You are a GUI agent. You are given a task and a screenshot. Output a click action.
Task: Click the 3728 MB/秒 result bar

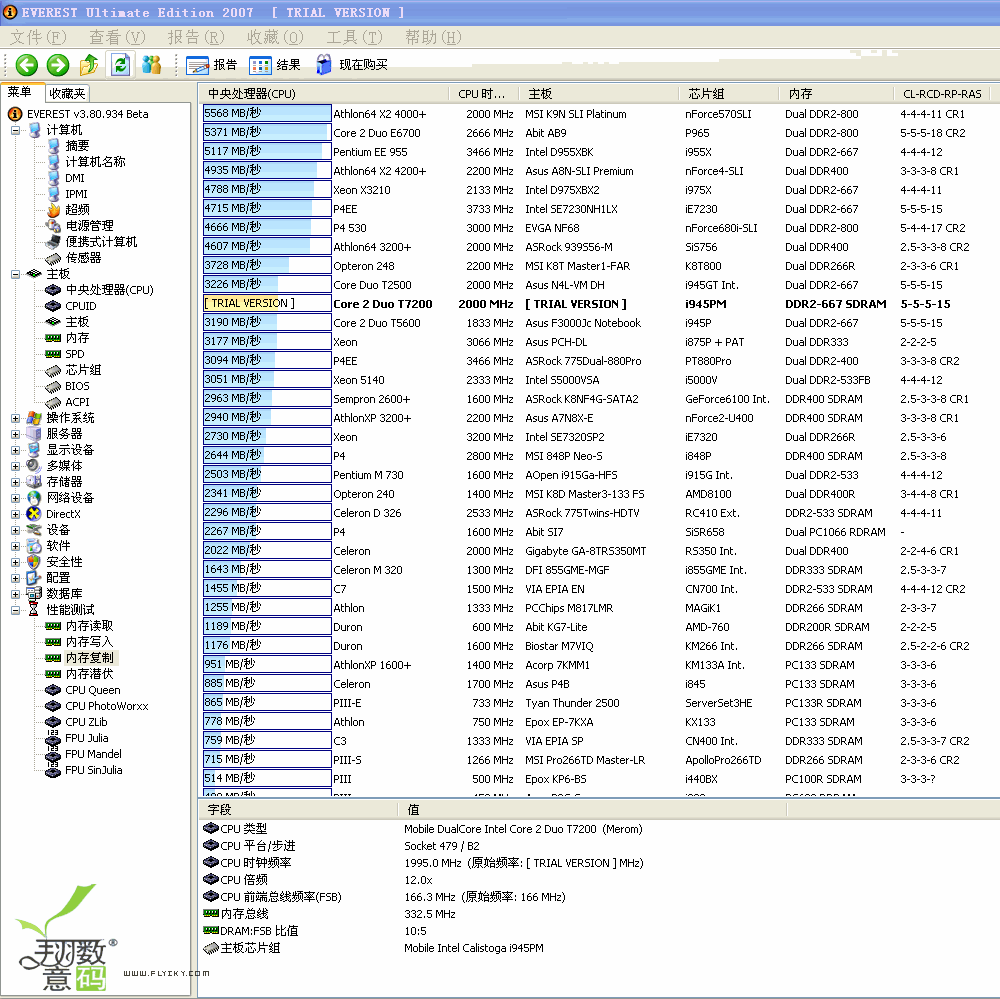pyautogui.click(x=267, y=265)
